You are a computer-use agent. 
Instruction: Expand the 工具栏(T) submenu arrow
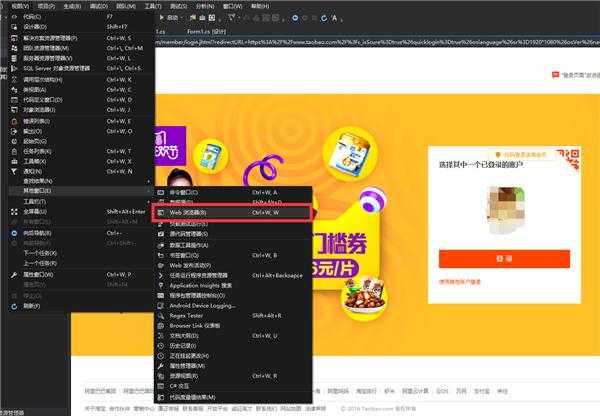pyautogui.click(x=149, y=202)
